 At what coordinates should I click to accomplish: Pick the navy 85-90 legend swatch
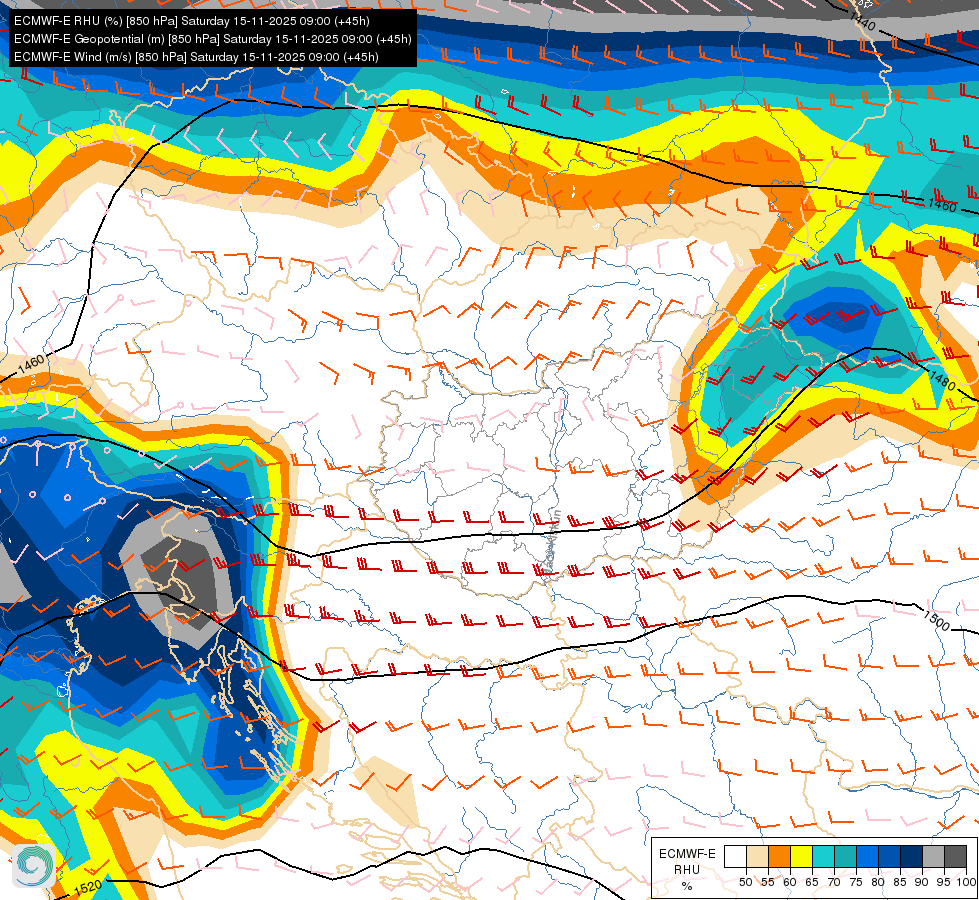point(911,856)
